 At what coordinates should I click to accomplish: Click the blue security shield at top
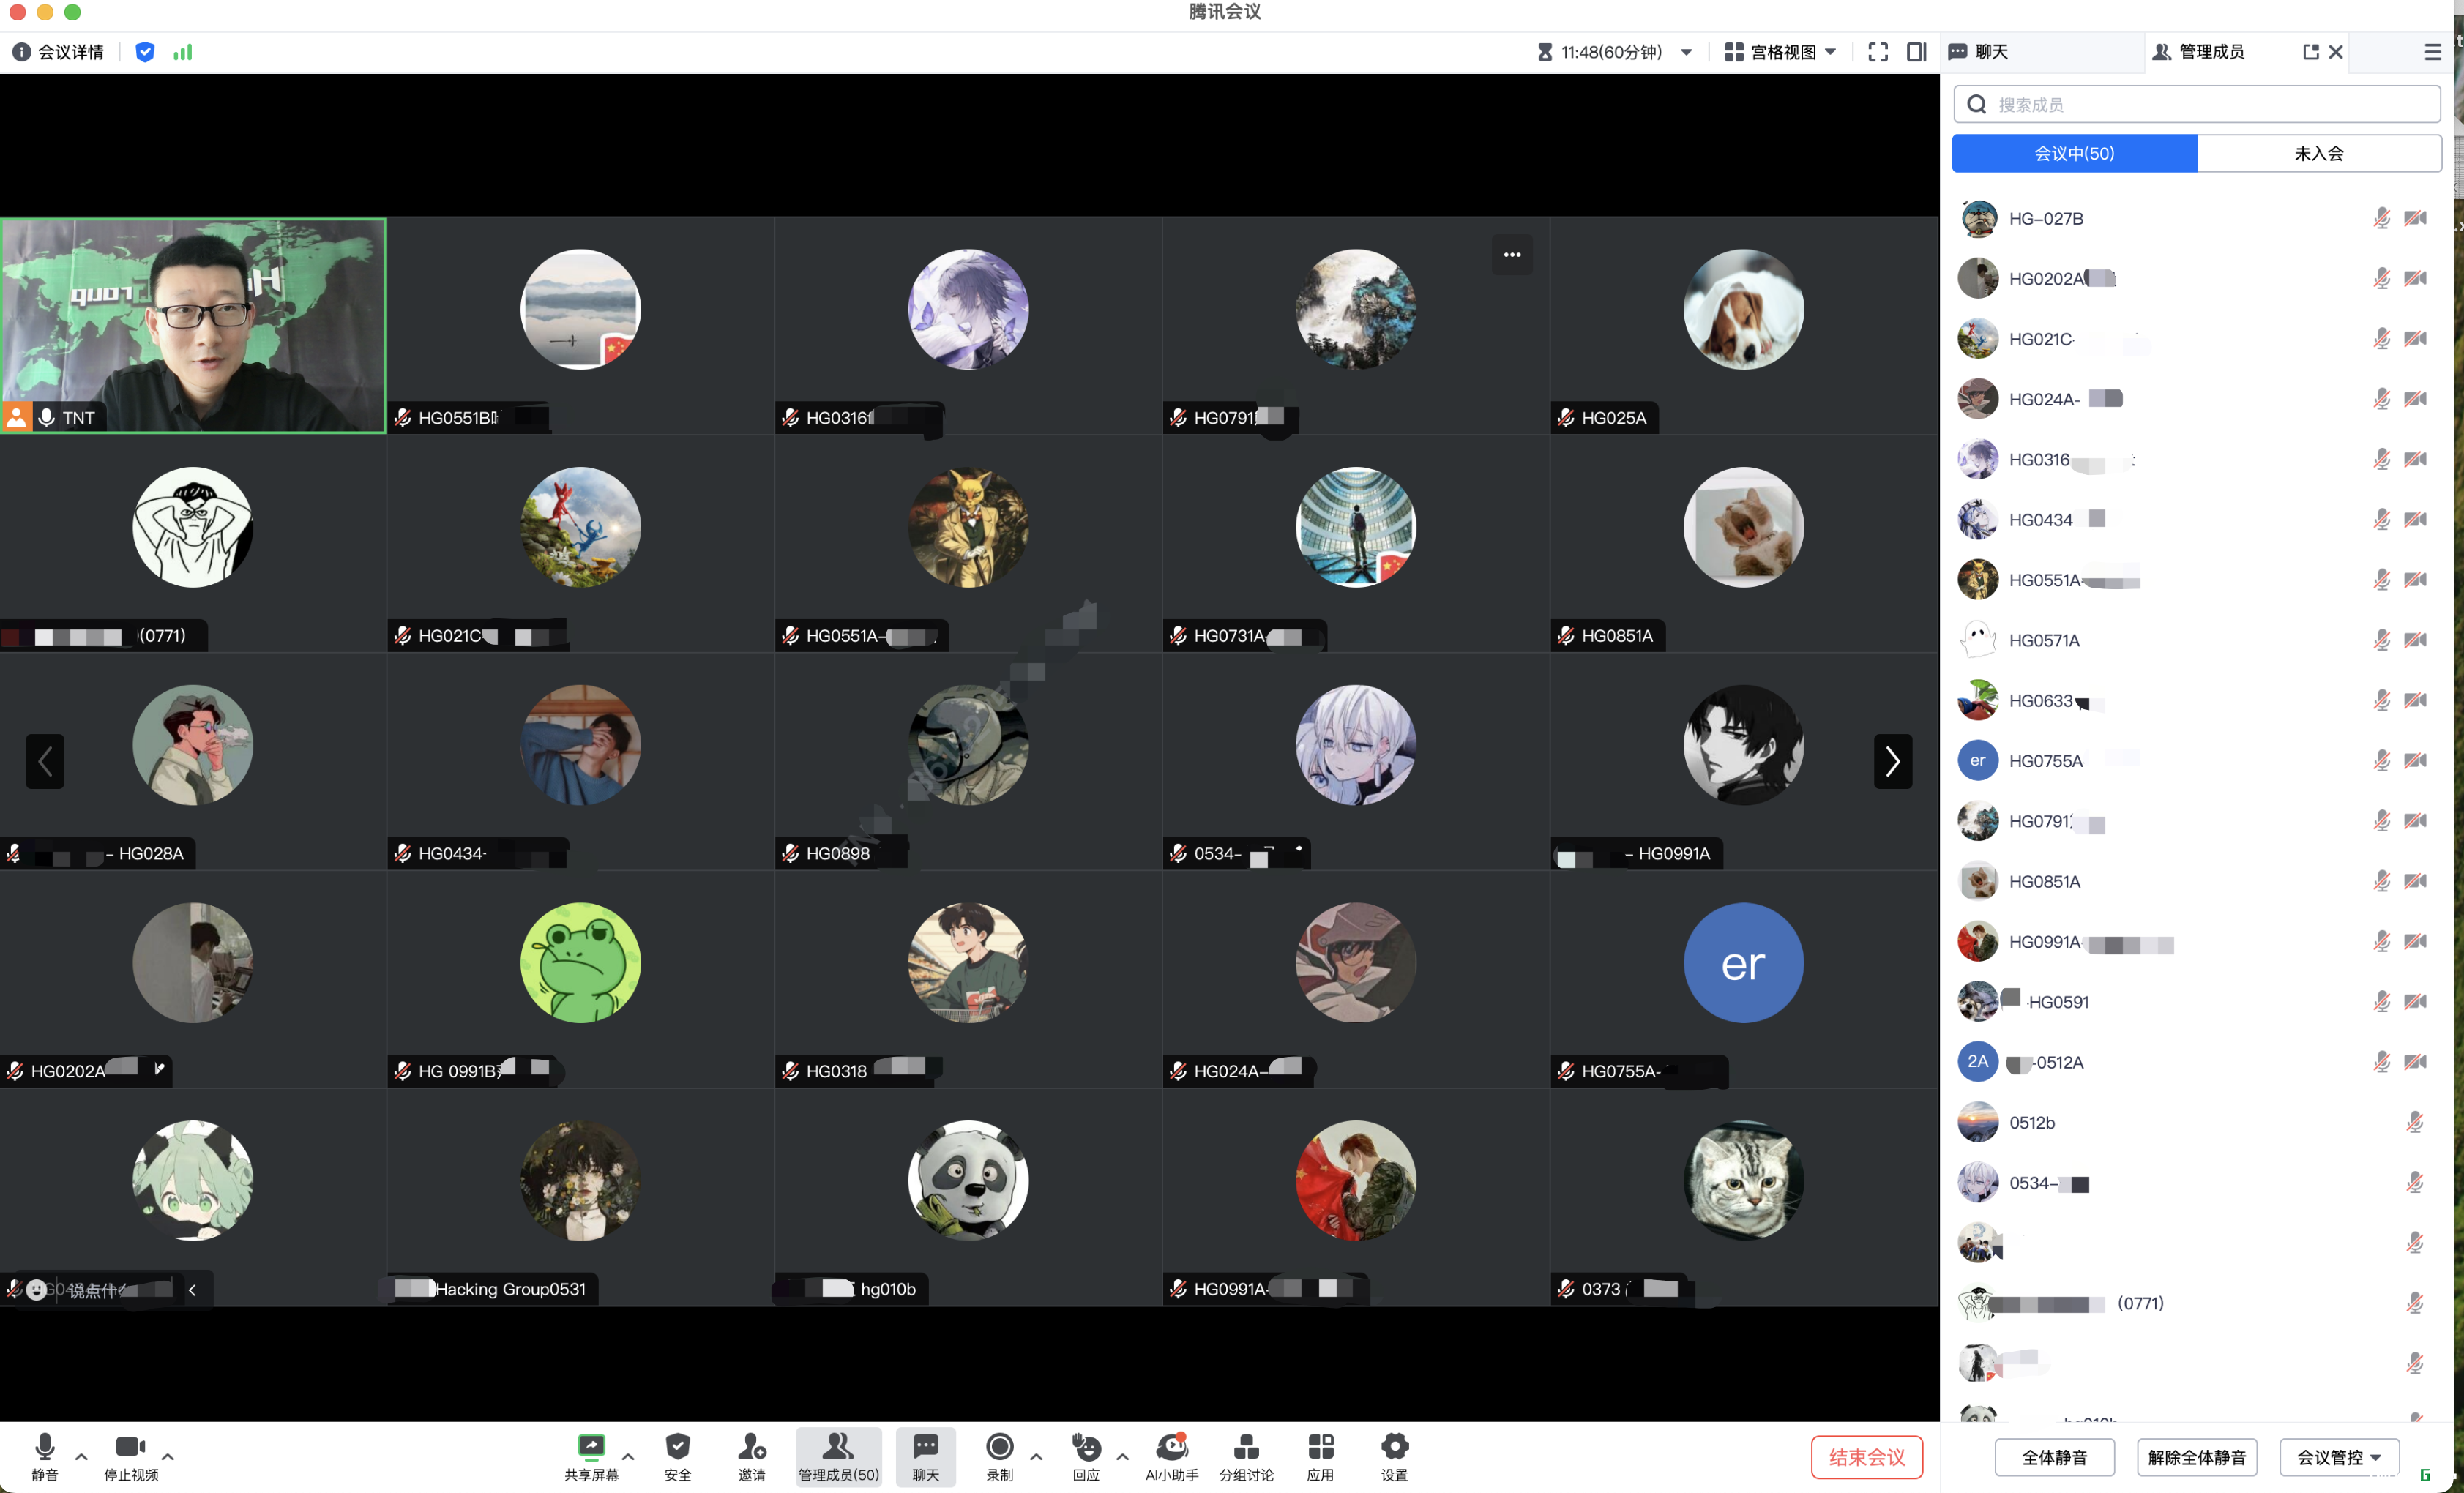(x=145, y=52)
